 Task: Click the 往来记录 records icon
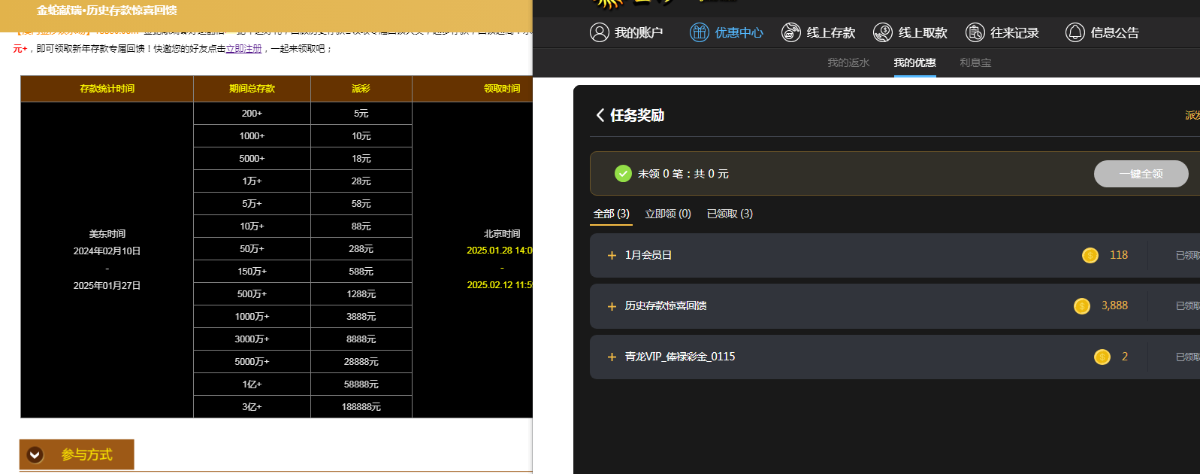point(975,32)
